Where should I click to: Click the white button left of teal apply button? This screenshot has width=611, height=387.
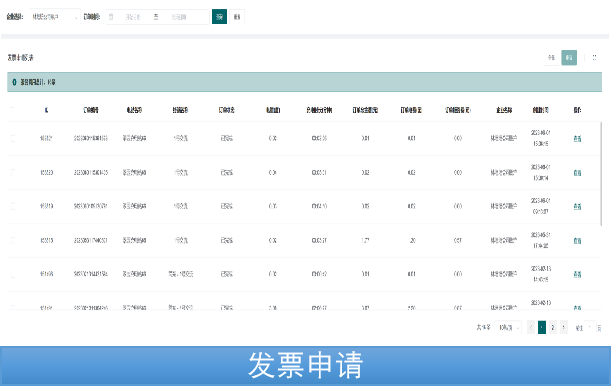[551, 58]
